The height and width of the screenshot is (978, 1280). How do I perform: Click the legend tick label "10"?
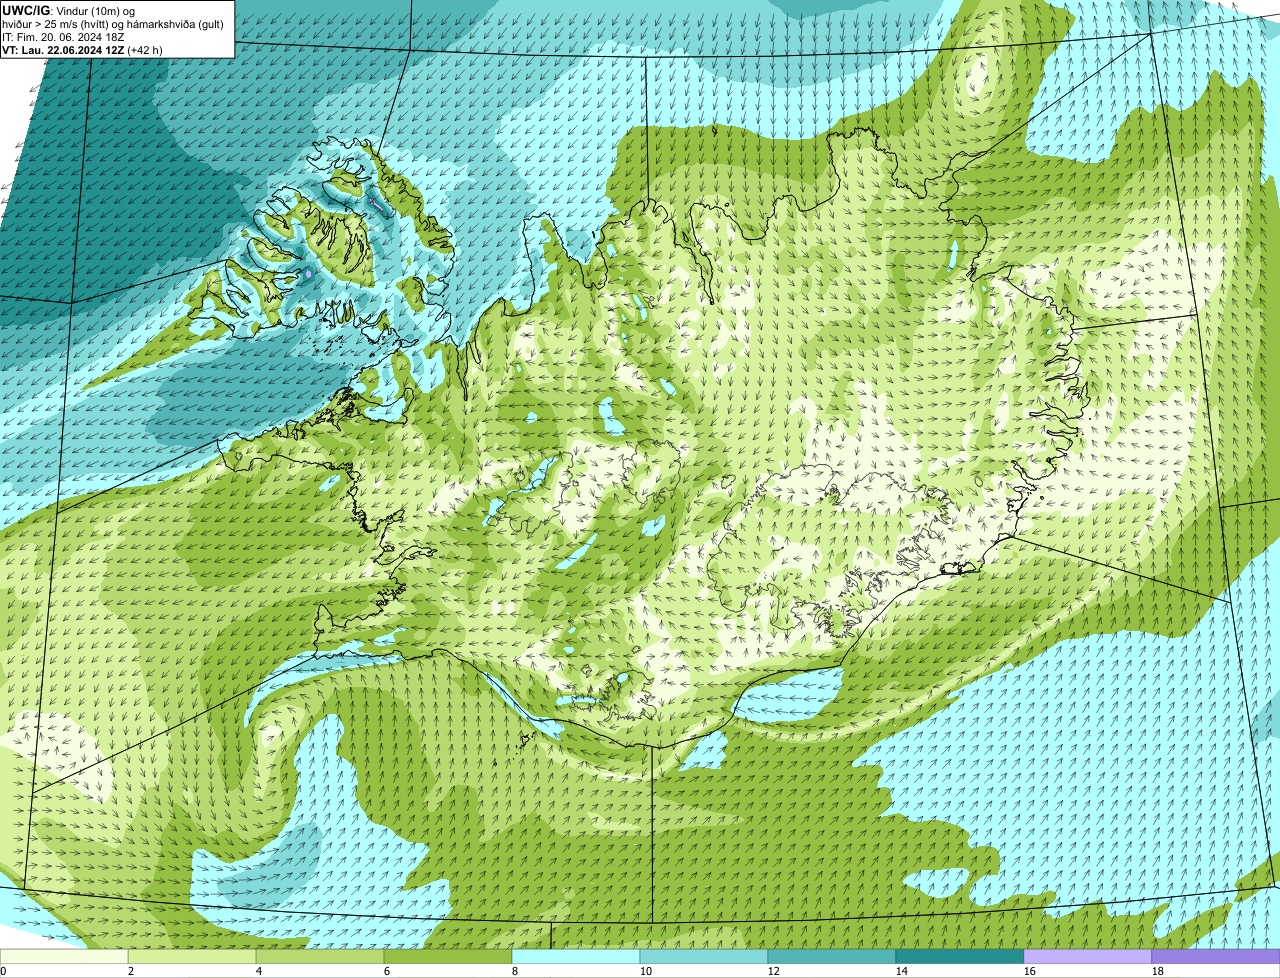coord(646,971)
